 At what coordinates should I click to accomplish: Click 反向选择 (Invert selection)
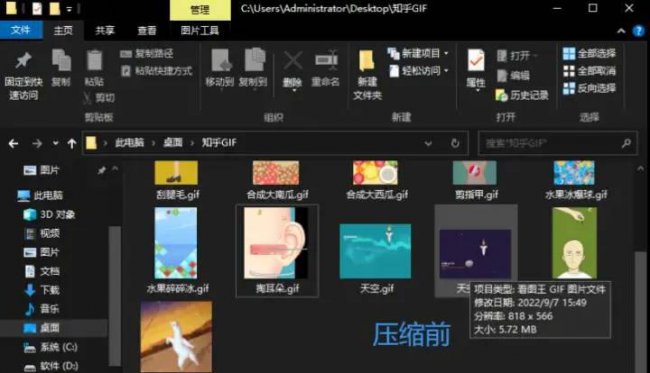(589, 88)
